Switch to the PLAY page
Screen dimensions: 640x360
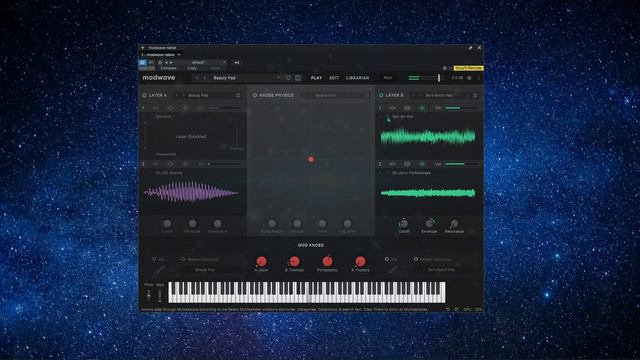click(316, 78)
